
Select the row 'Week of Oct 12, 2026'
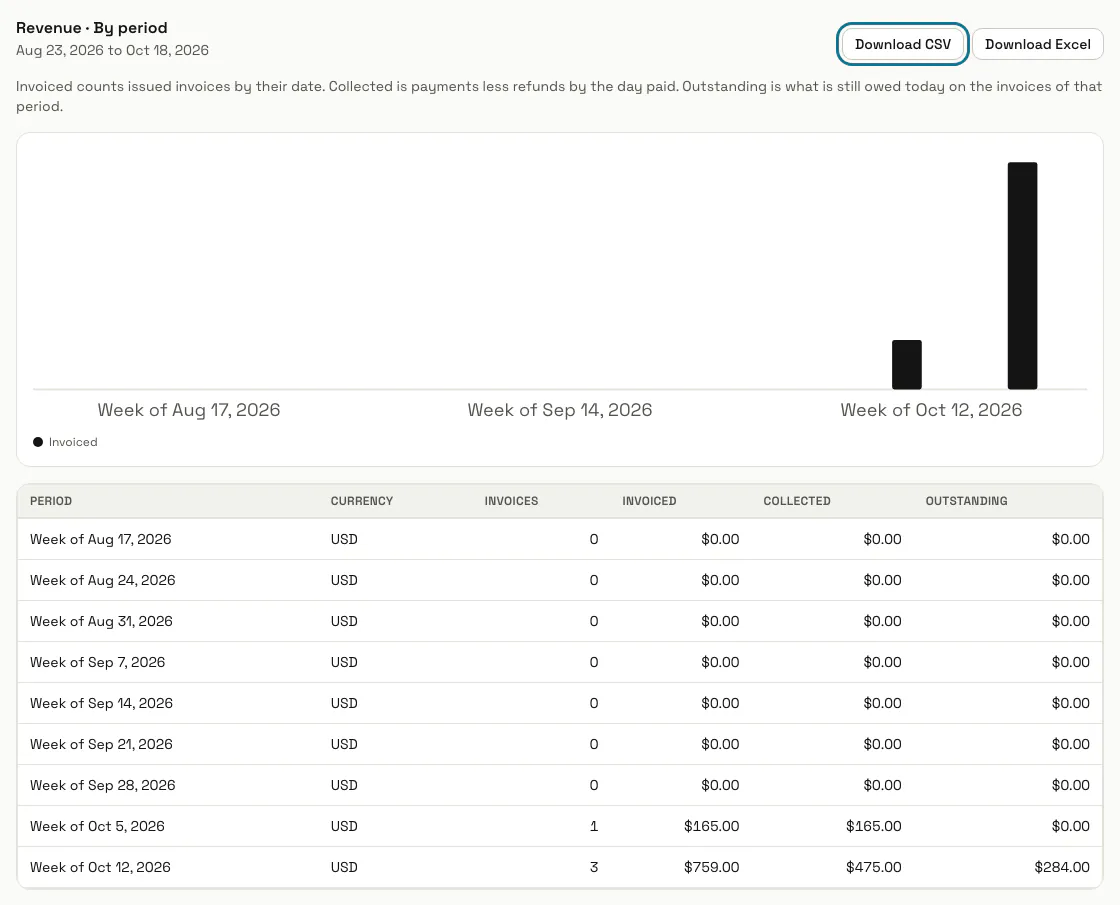point(560,867)
